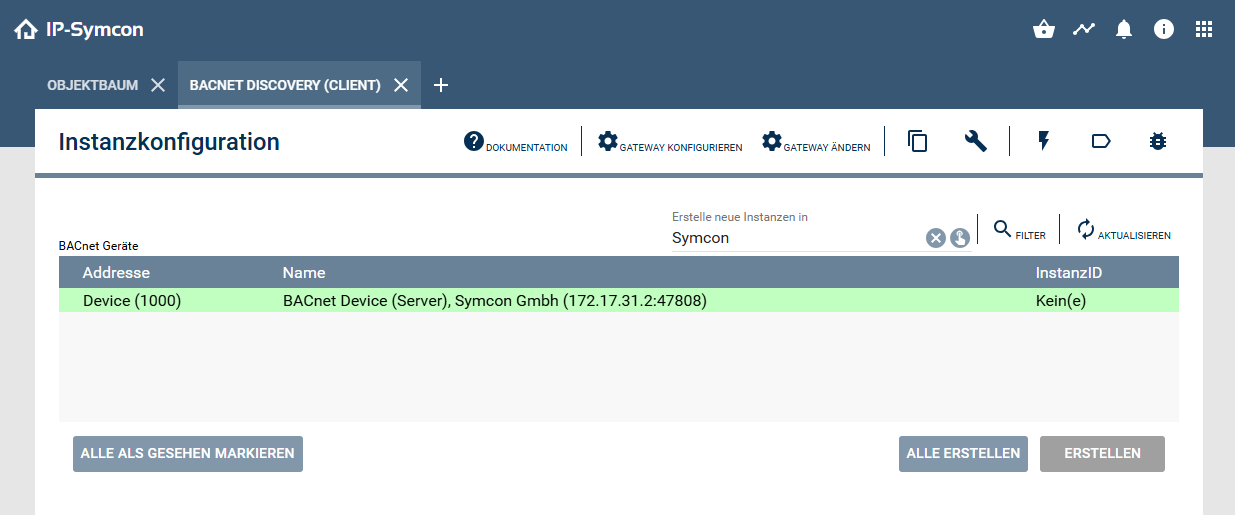Click the Alle erstellen button
Image resolution: width=1235 pixels, height=515 pixels.
pyautogui.click(x=963, y=453)
